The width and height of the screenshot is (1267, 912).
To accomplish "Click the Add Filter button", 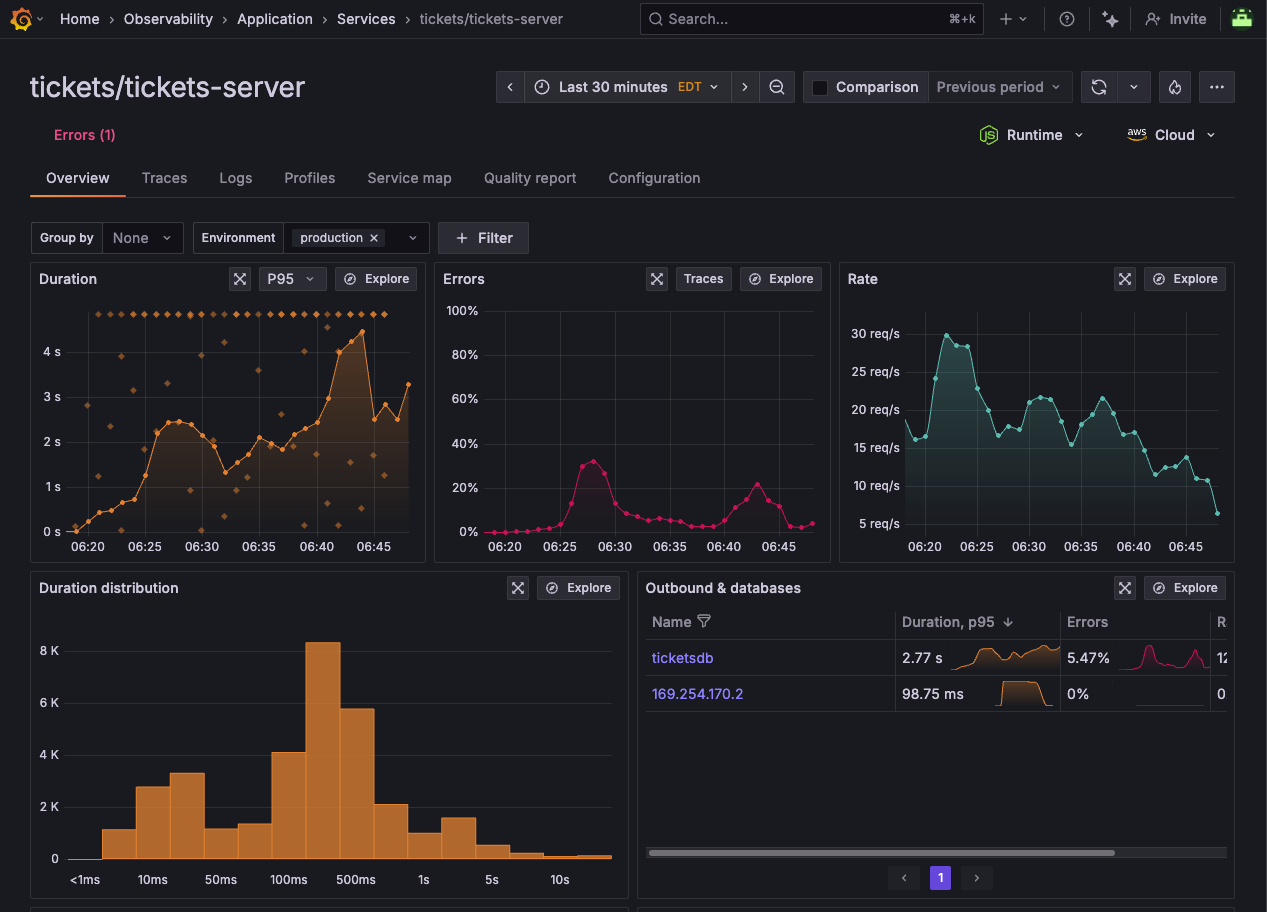I will point(483,238).
